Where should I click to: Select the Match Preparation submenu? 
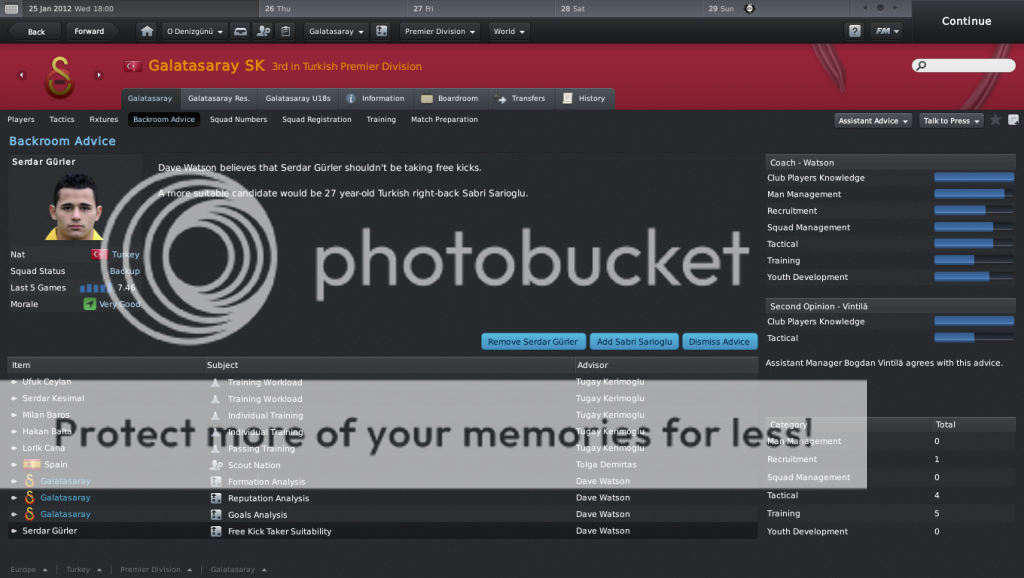444,120
